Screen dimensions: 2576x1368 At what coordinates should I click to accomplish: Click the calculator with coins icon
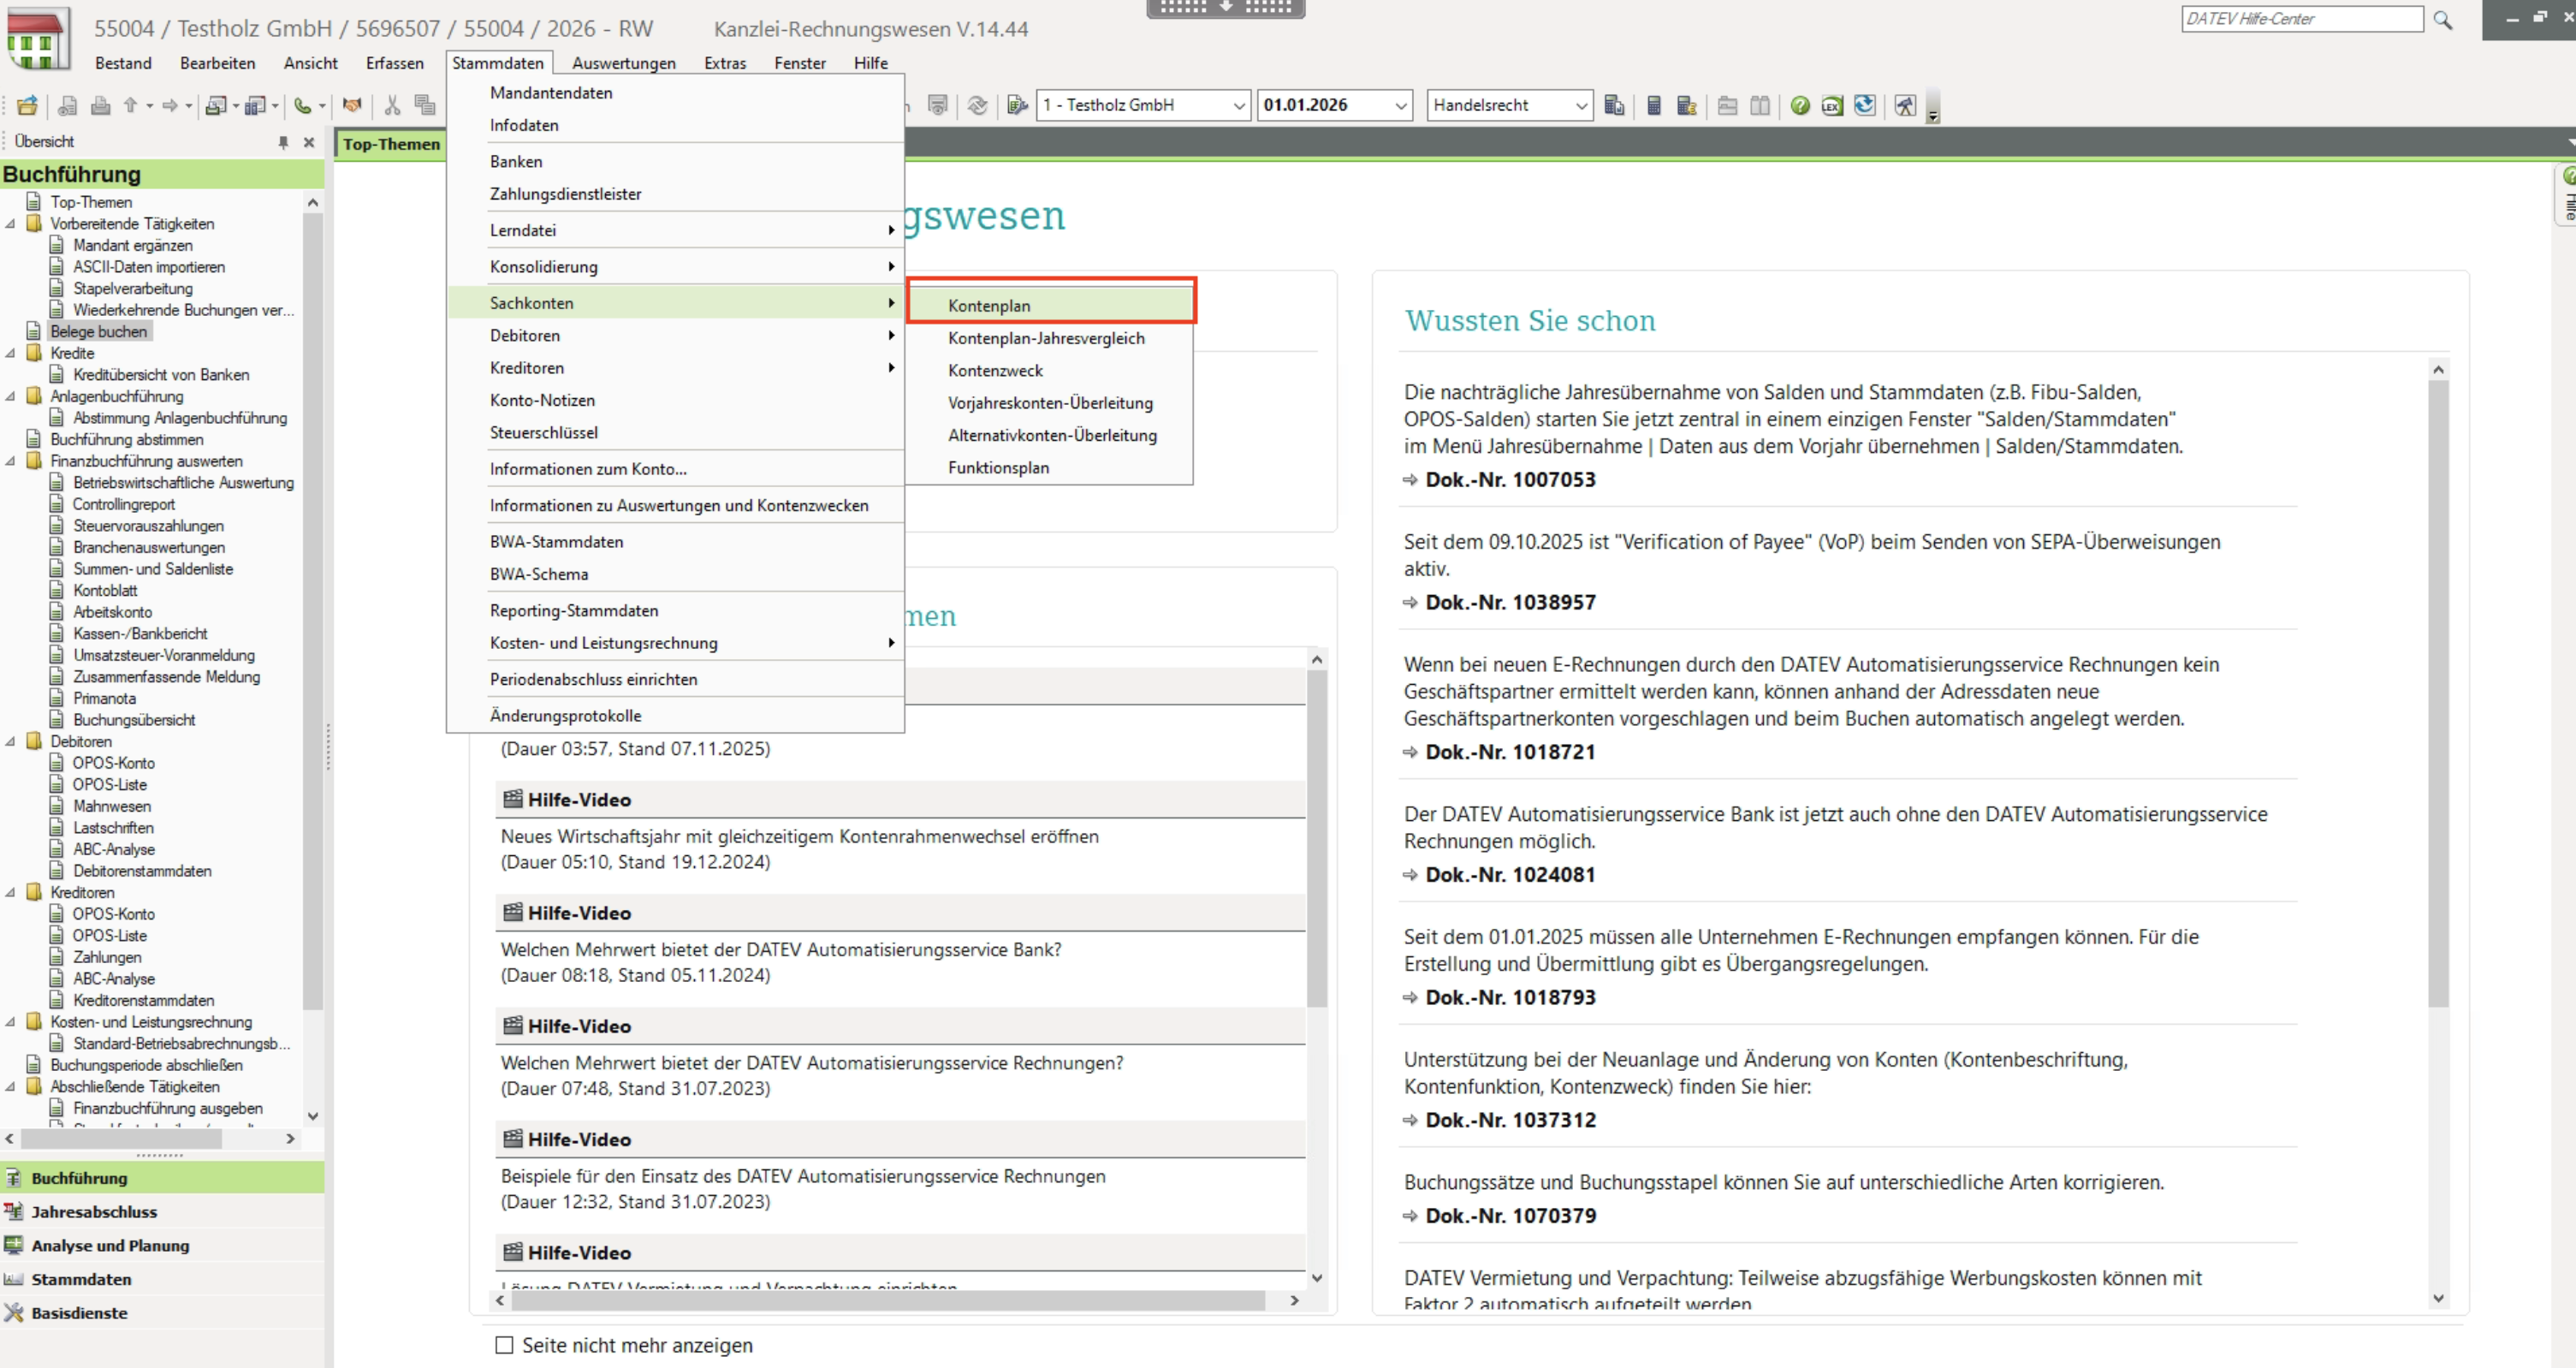[1686, 105]
